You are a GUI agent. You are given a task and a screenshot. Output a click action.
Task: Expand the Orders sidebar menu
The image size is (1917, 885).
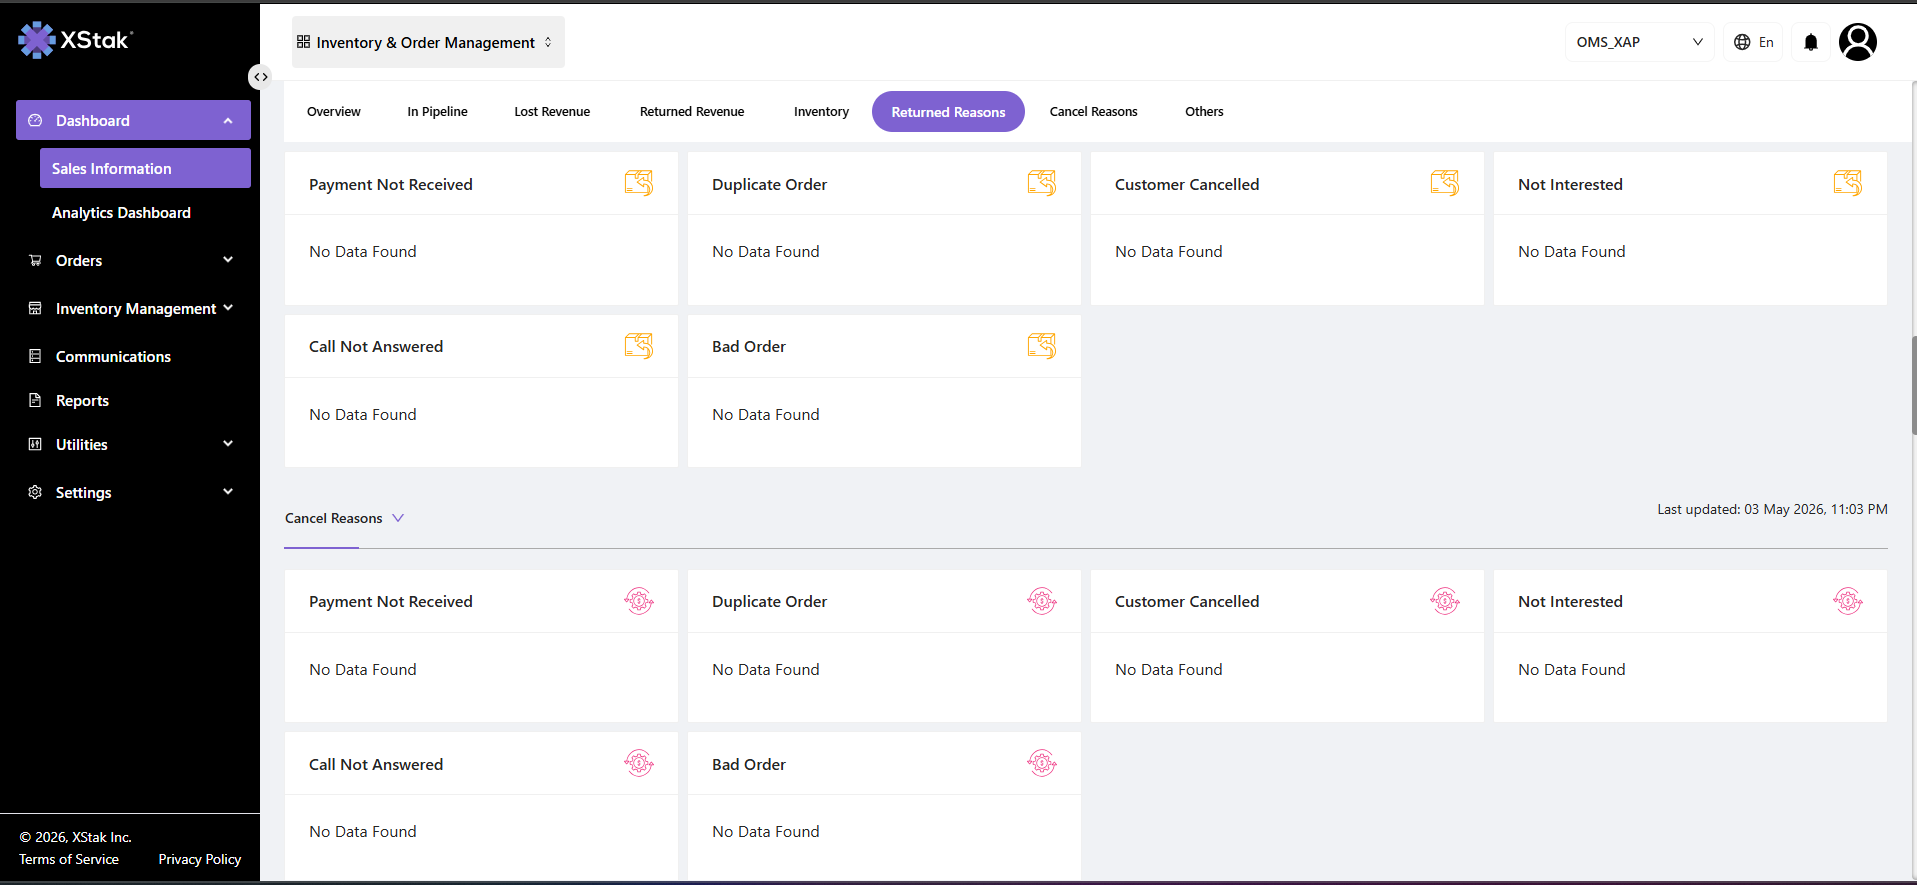coord(228,260)
